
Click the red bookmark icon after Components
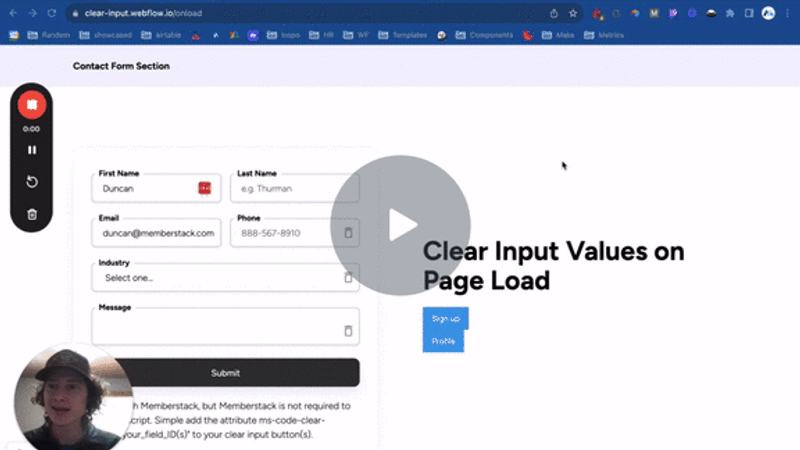point(528,35)
